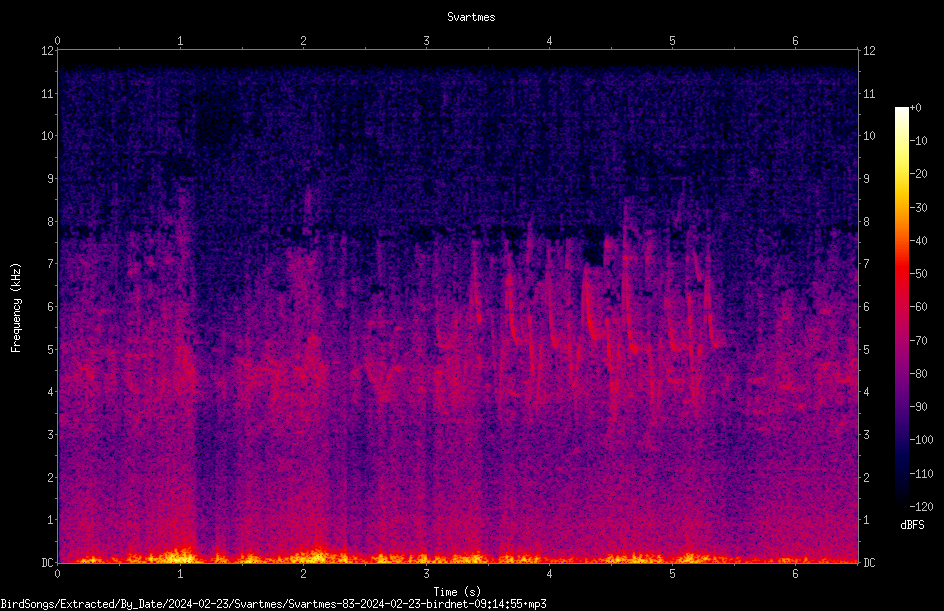The width and height of the screenshot is (944, 611).
Task: Click the file path text at bottom
Action: pyautogui.click(x=273, y=604)
